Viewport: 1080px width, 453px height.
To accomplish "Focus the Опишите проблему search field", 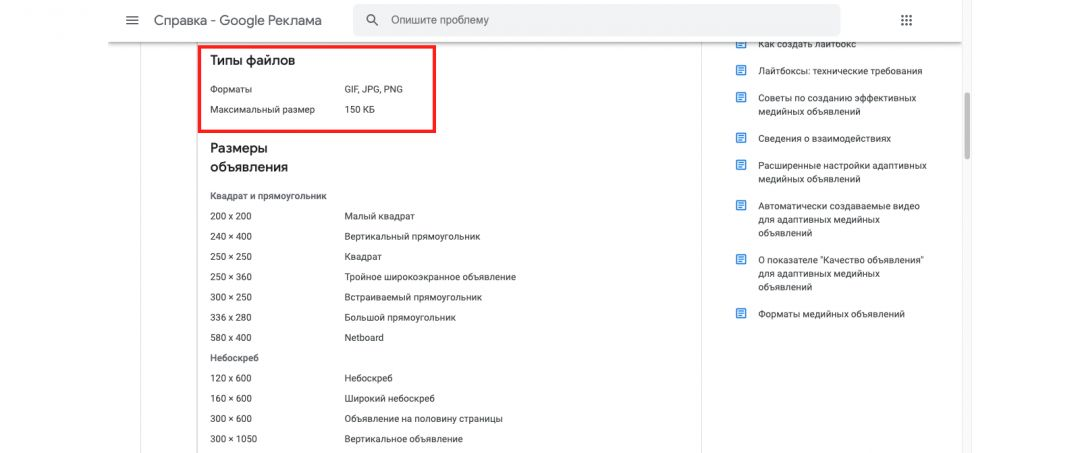I will tap(596, 21).
